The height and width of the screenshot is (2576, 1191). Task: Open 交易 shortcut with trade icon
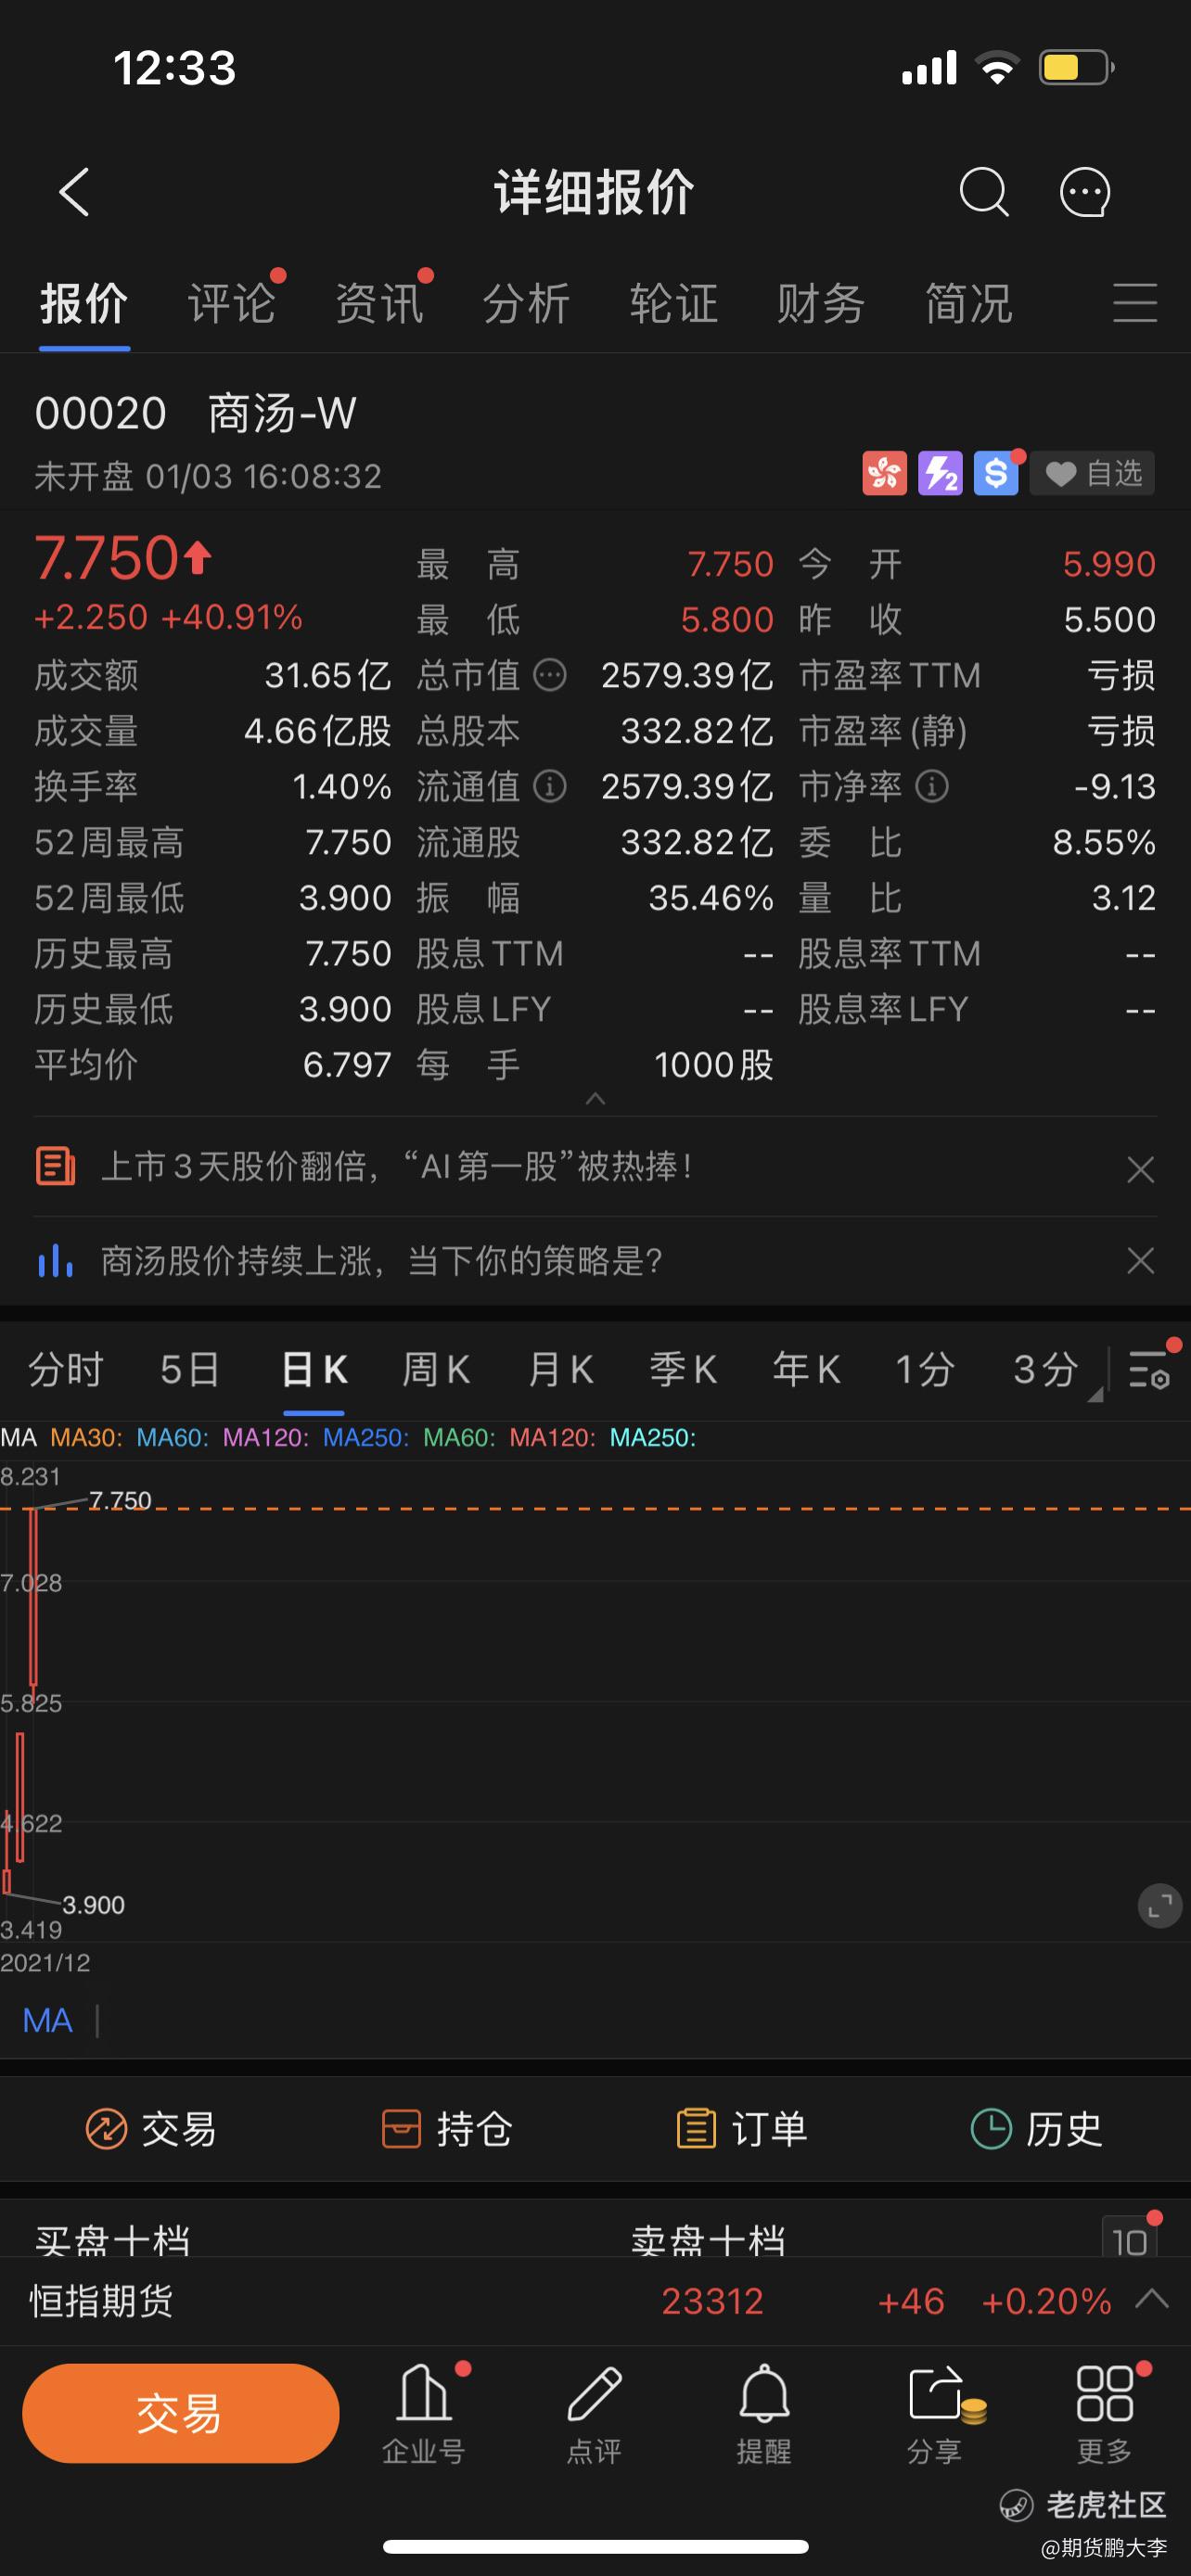(x=151, y=2130)
